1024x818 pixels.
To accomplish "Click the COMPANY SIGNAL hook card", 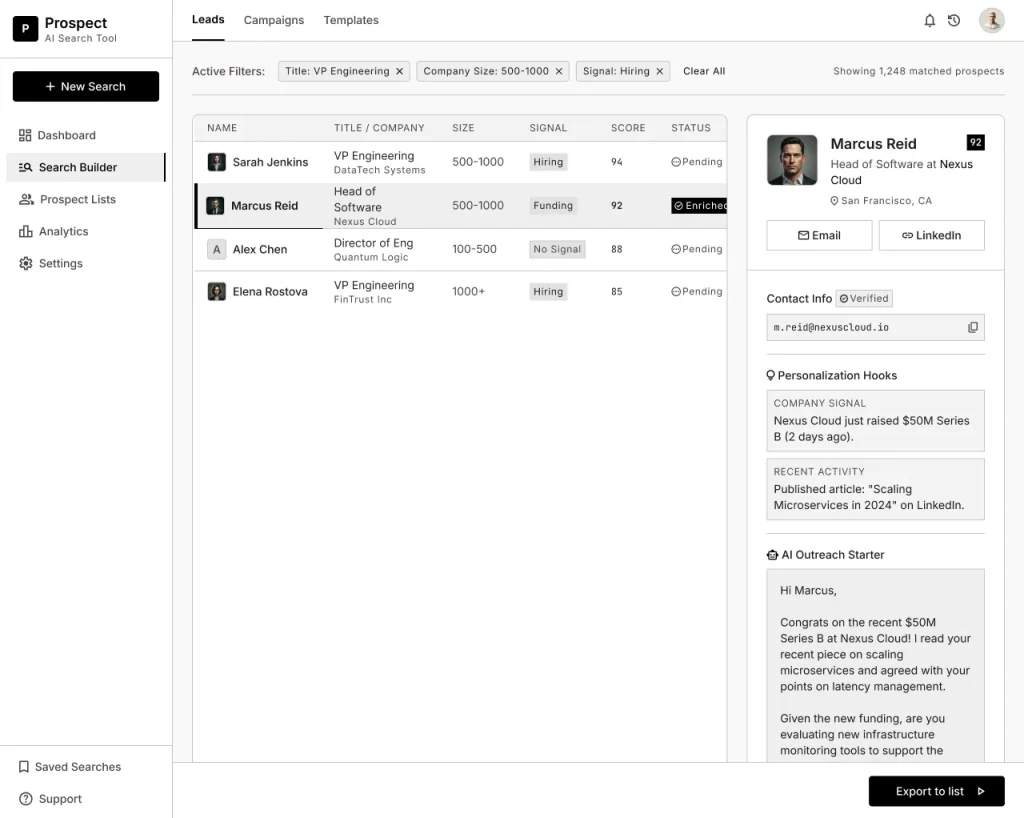I will [x=875, y=420].
